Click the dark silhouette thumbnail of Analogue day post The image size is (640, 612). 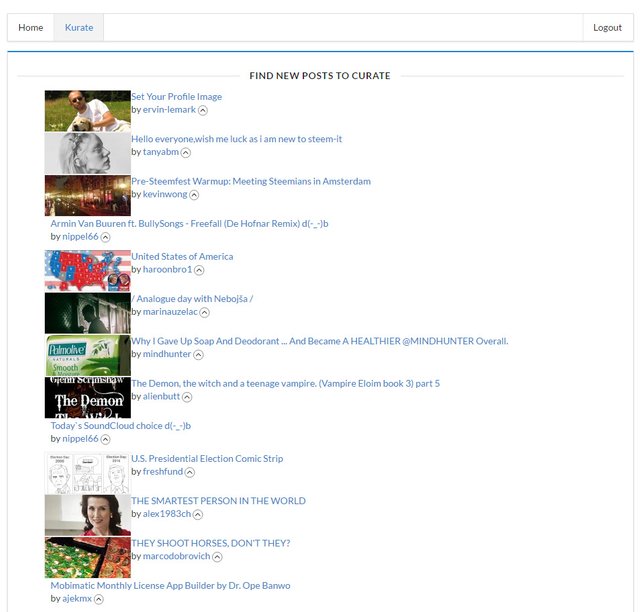[88, 313]
